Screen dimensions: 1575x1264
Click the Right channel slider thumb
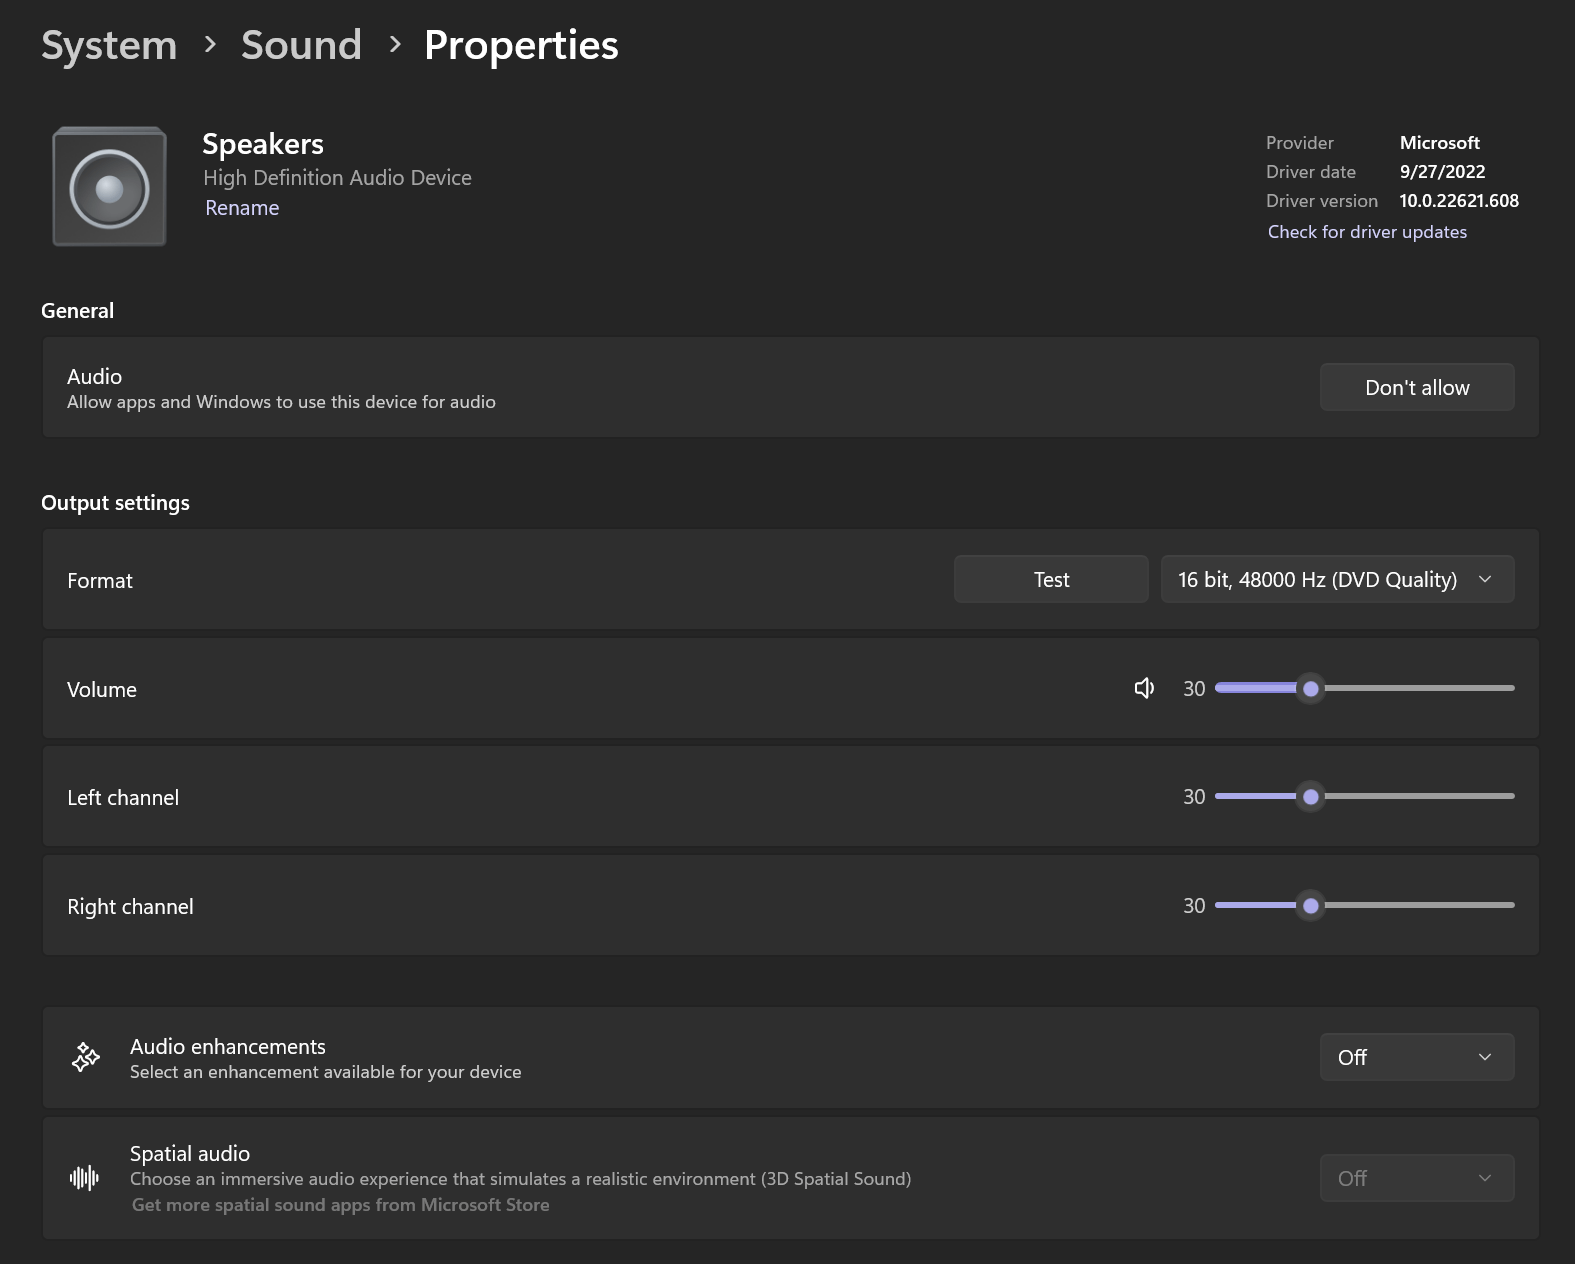1310,906
